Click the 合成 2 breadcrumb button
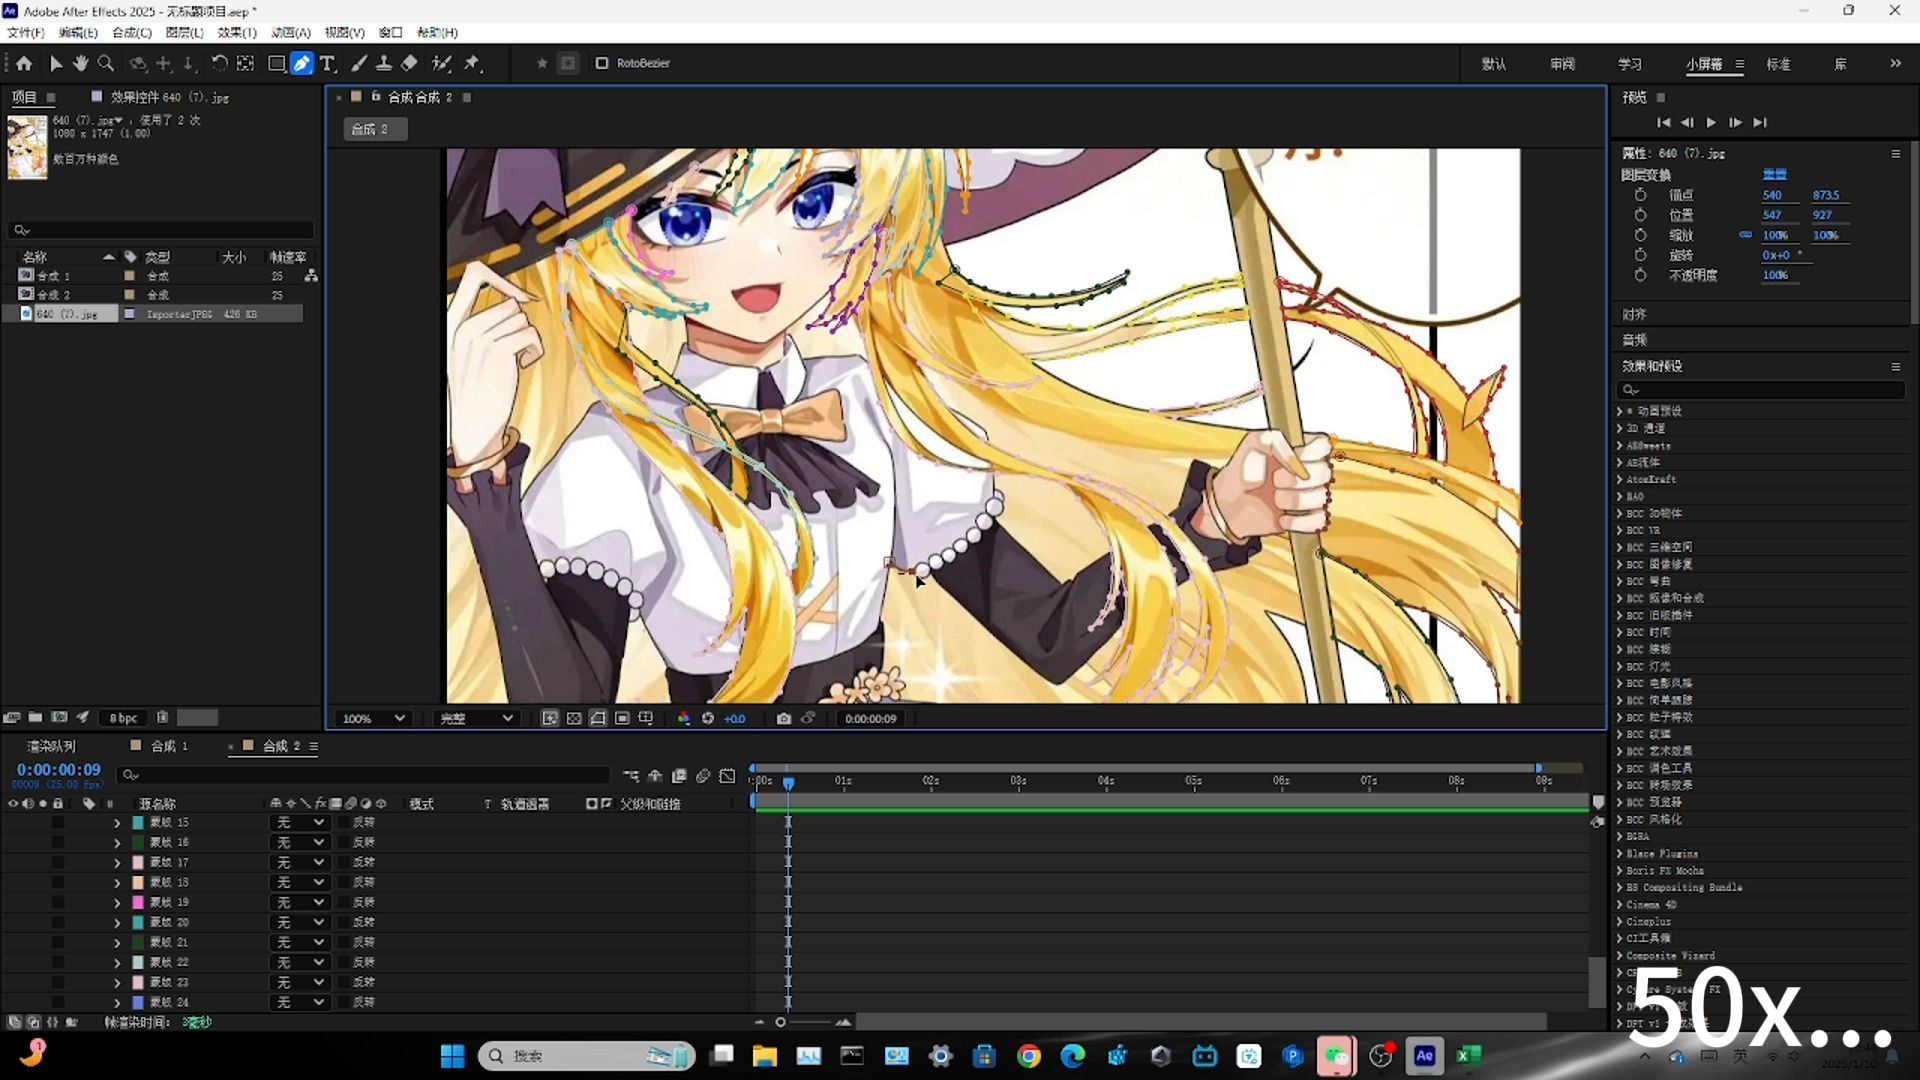 pos(375,129)
